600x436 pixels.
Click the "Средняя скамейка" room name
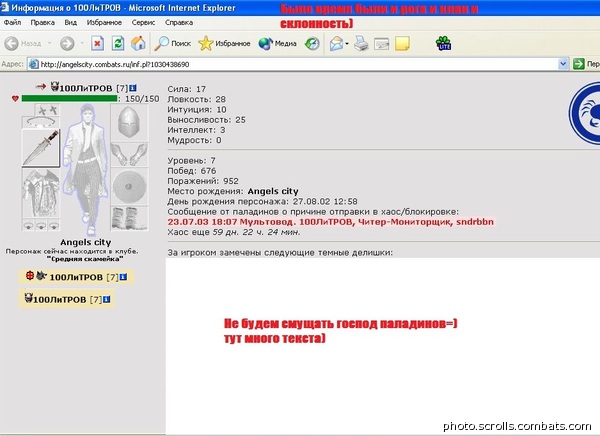pos(85,259)
